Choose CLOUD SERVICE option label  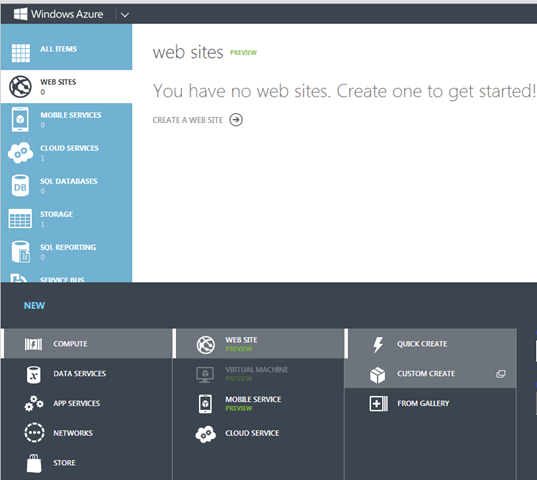coord(252,433)
